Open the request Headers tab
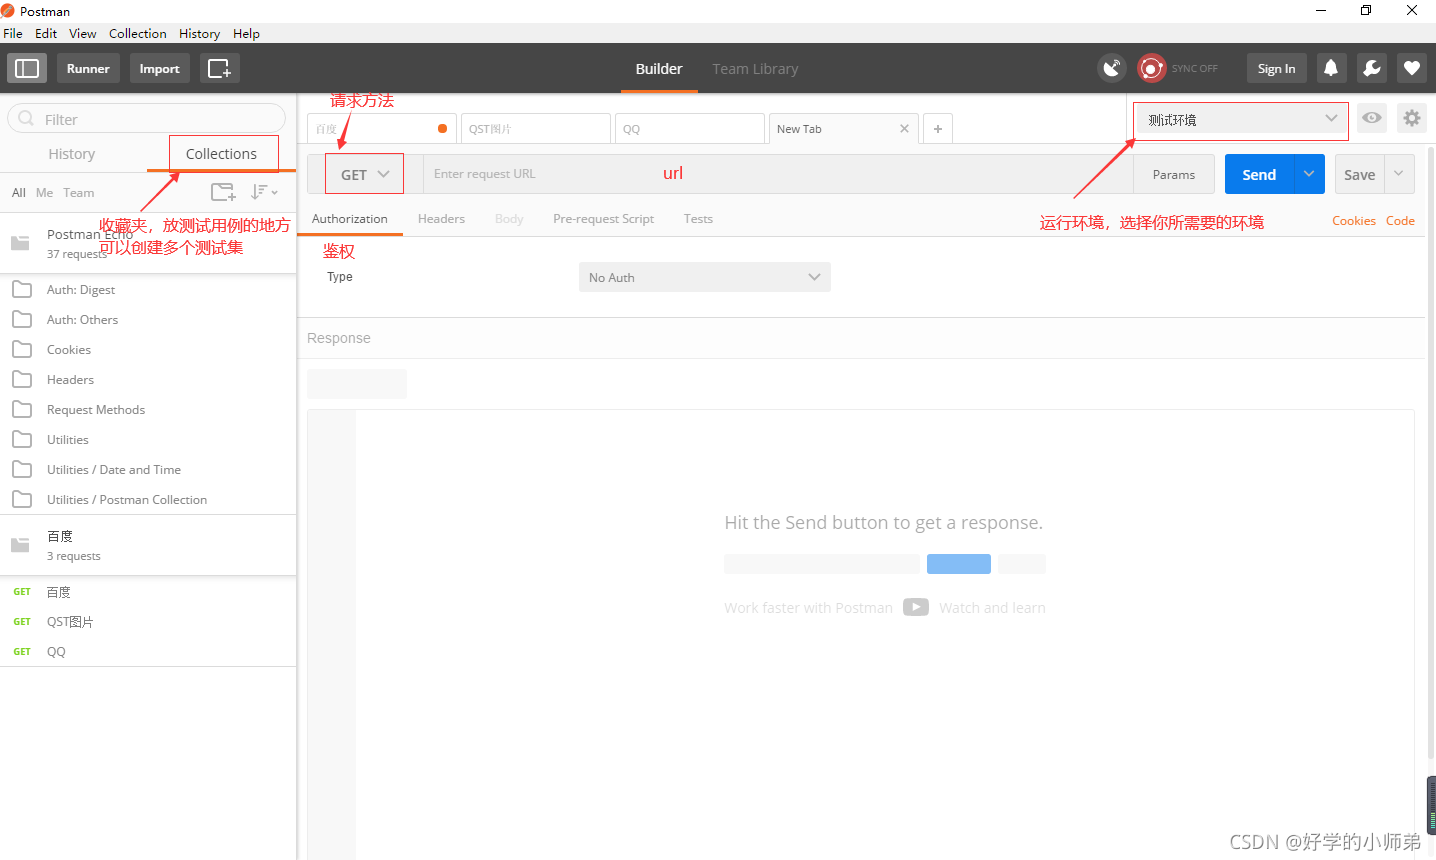This screenshot has height=860, width=1436. coord(441,219)
